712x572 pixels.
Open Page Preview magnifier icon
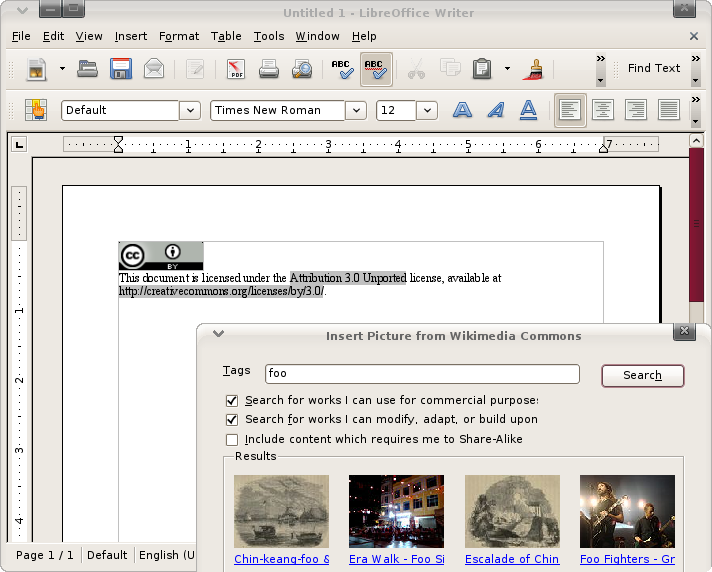(301, 69)
